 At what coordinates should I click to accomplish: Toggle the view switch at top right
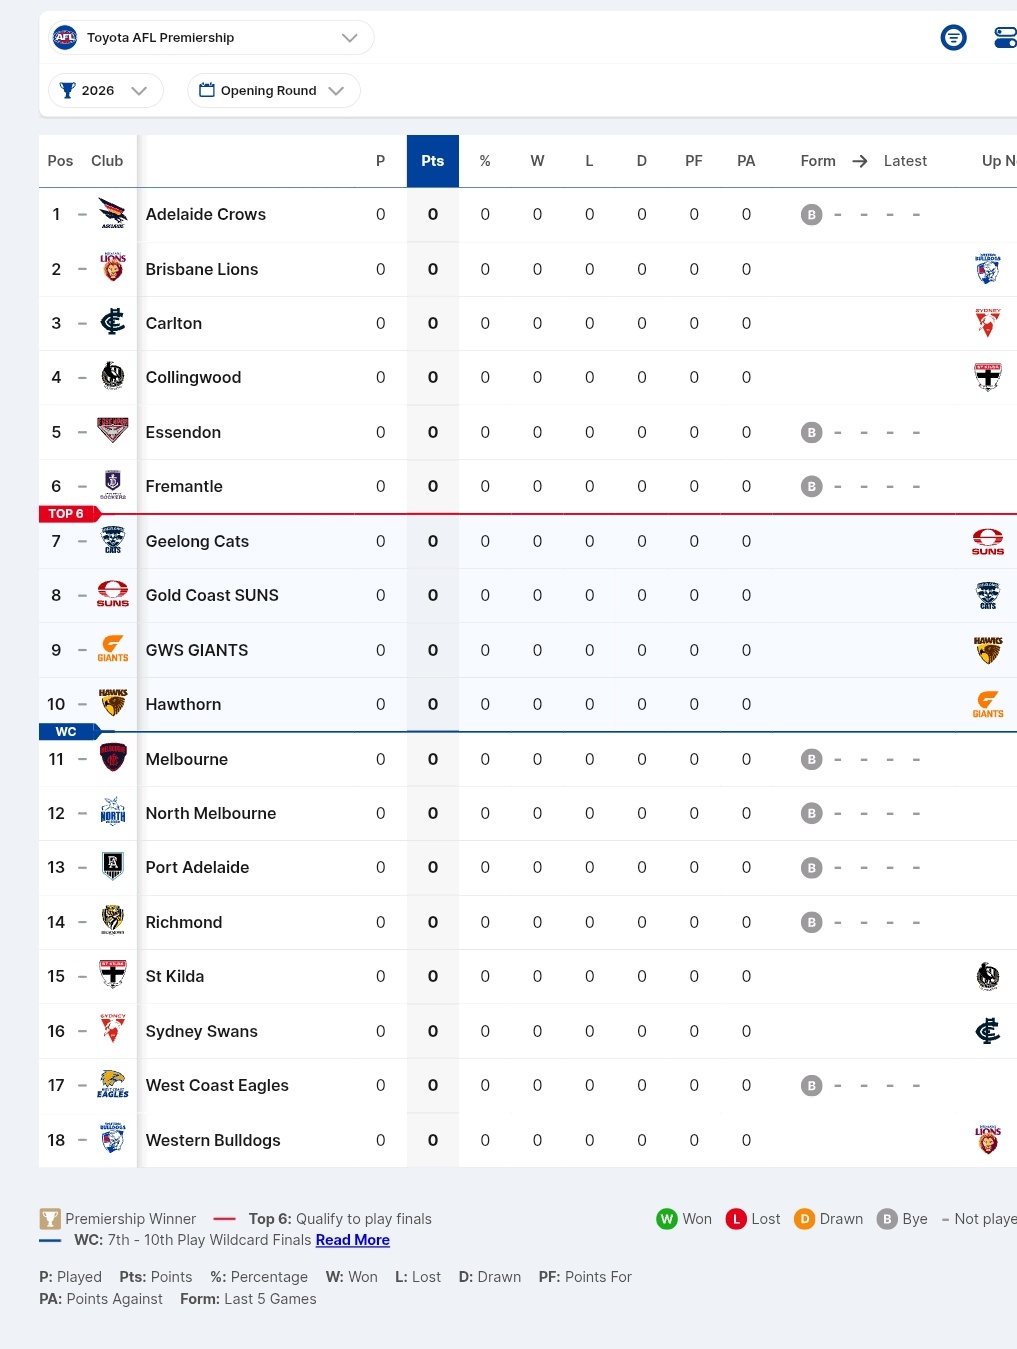point(1004,38)
